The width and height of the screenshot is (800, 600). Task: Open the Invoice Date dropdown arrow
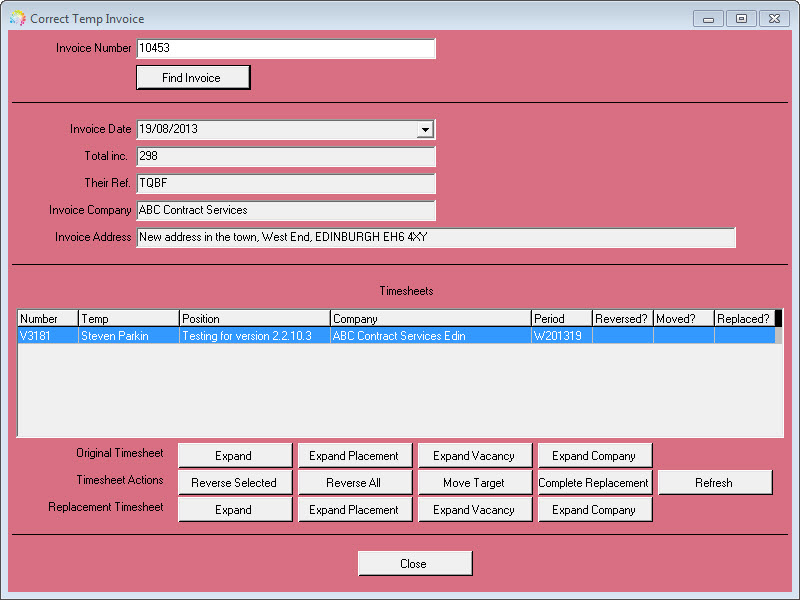tap(425, 130)
